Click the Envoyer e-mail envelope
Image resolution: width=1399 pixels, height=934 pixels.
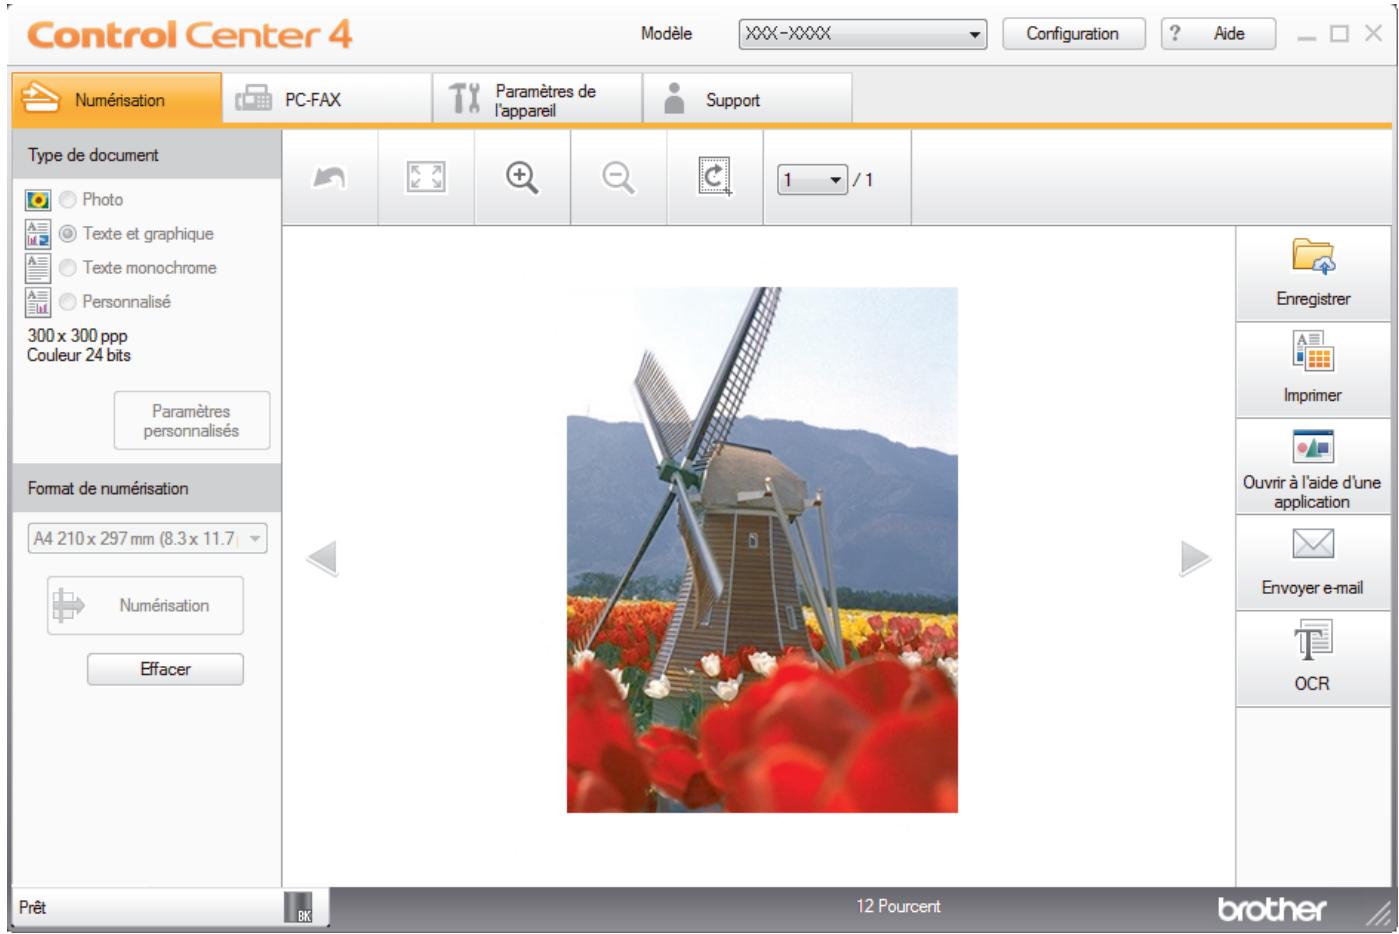coord(1312,544)
